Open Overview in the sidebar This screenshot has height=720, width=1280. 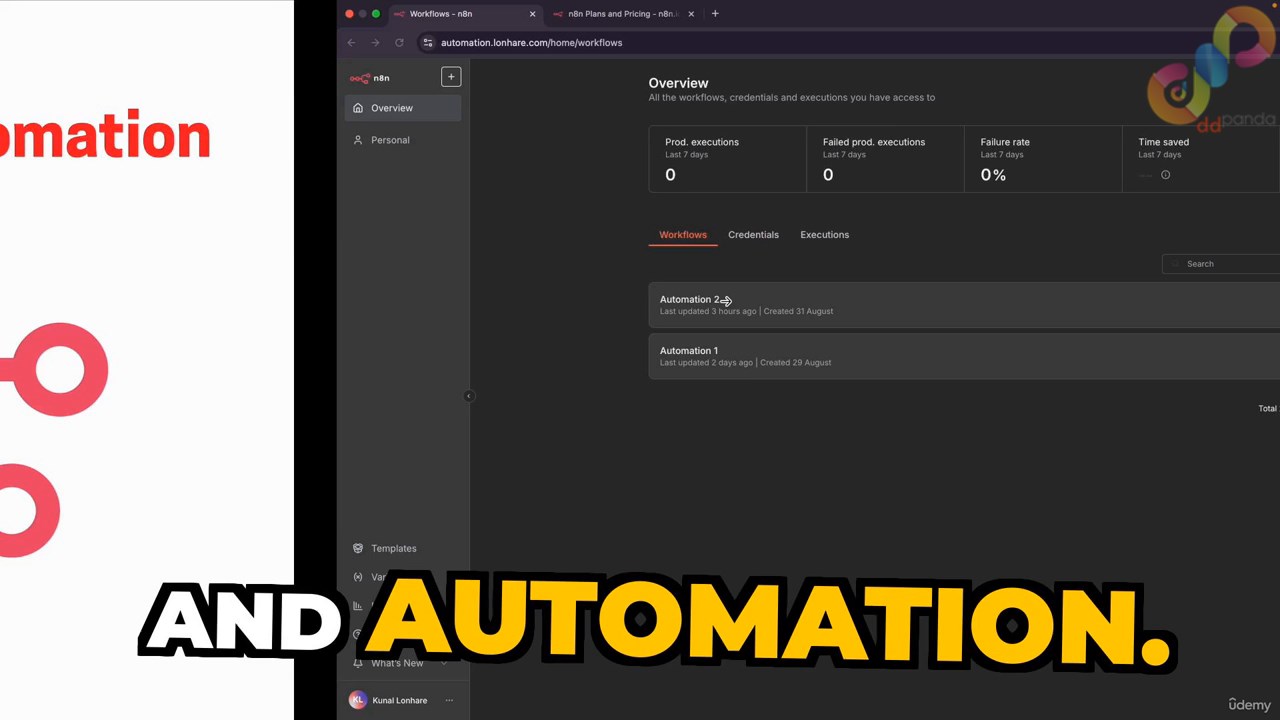pyautogui.click(x=403, y=108)
